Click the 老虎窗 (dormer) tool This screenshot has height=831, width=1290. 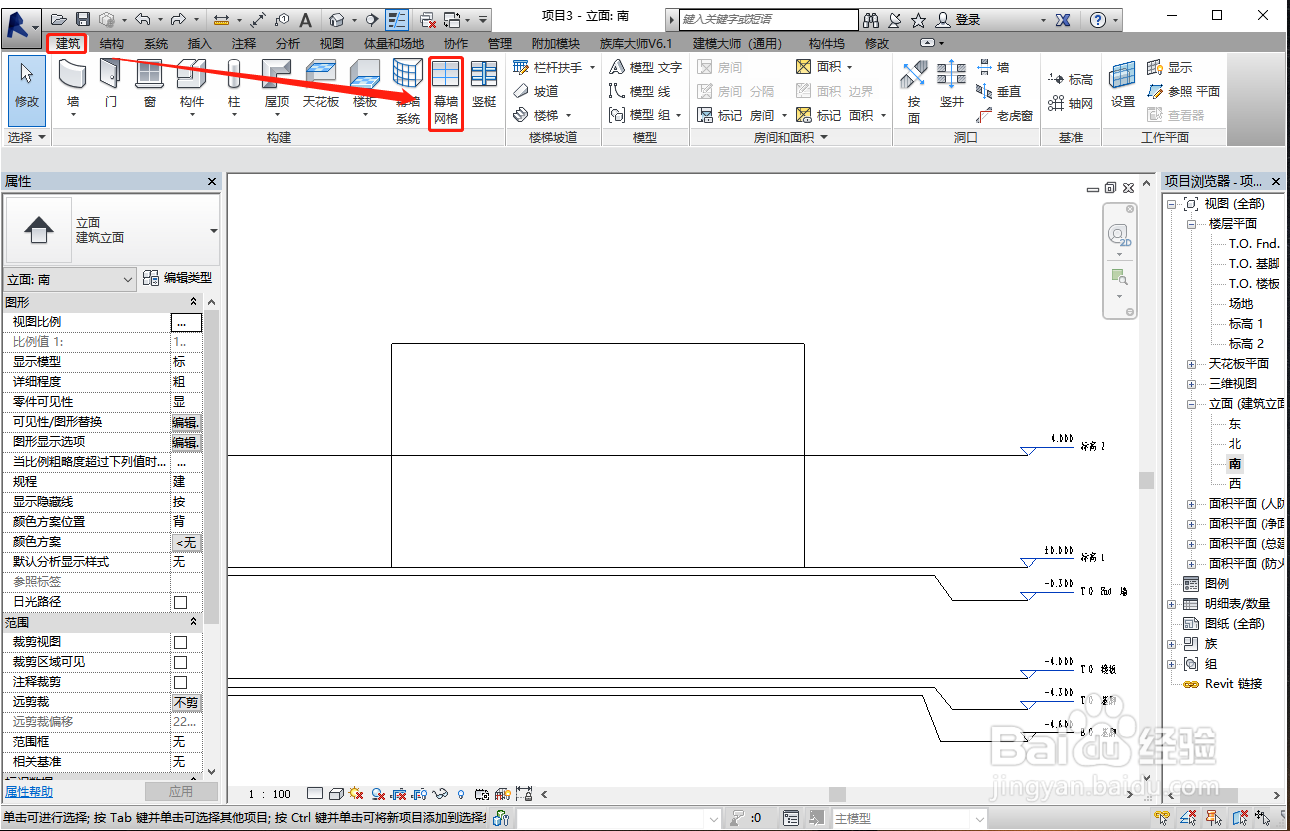point(1005,115)
